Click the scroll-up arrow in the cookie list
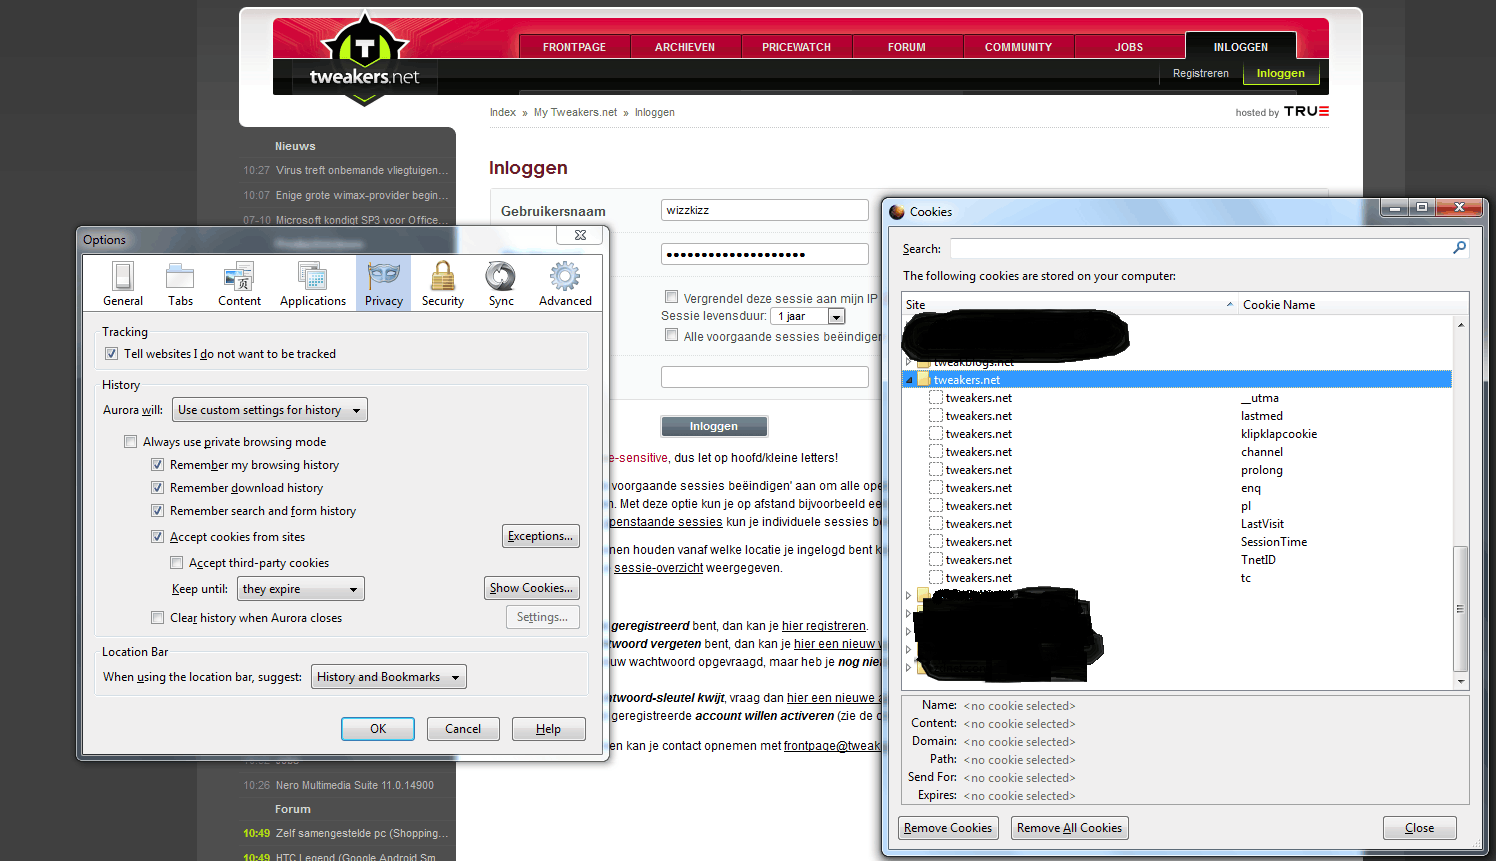 tap(1461, 325)
